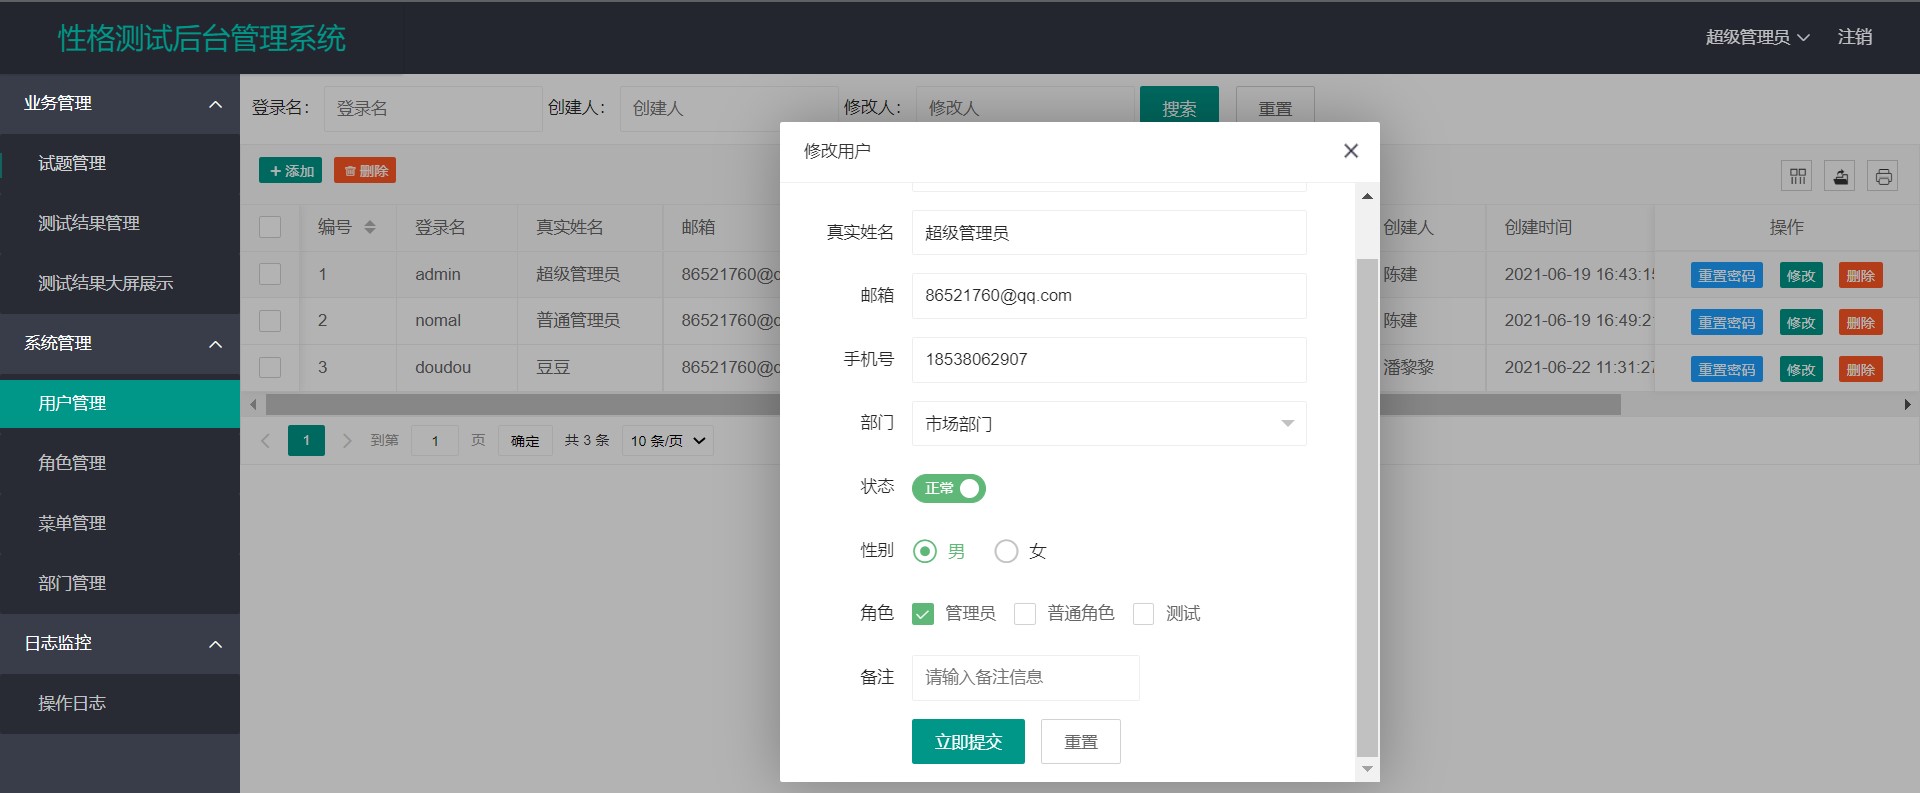Sort the 编号 column by its arrows
The image size is (1920, 793).
click(370, 227)
